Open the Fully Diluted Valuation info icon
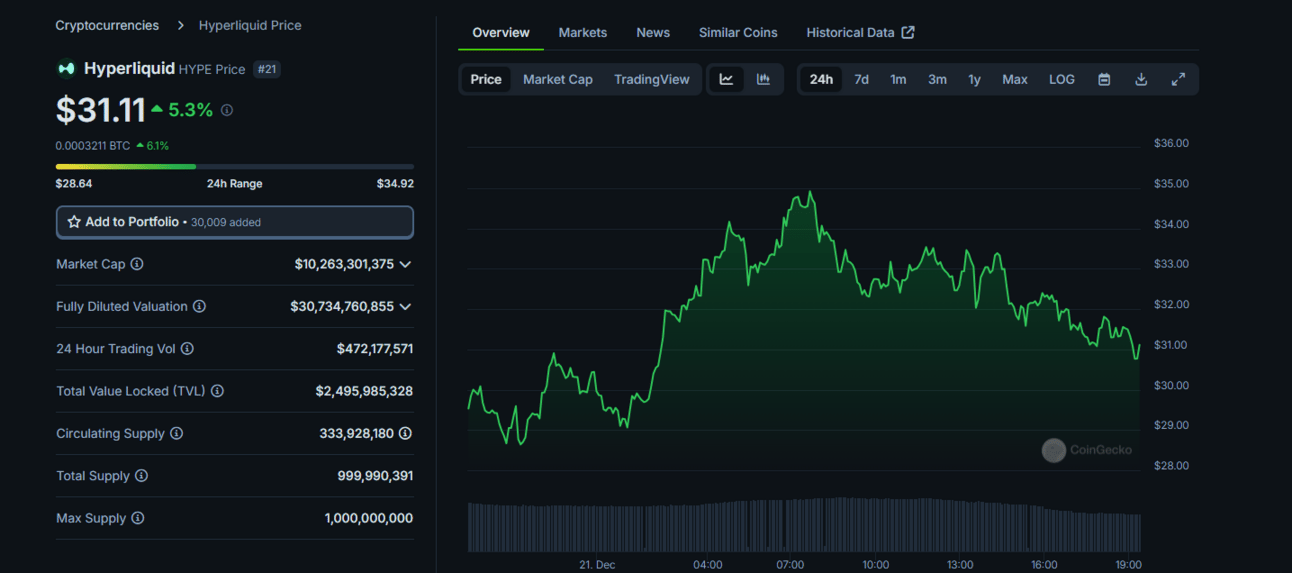The image size is (1292, 573). [x=199, y=306]
